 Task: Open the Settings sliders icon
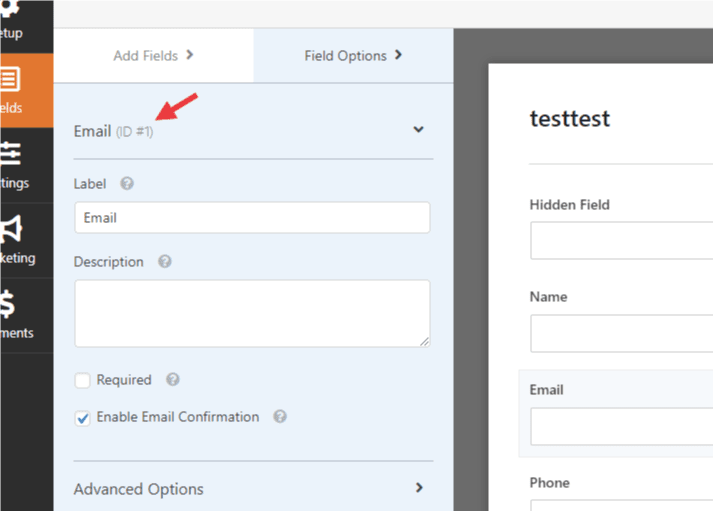[10, 154]
